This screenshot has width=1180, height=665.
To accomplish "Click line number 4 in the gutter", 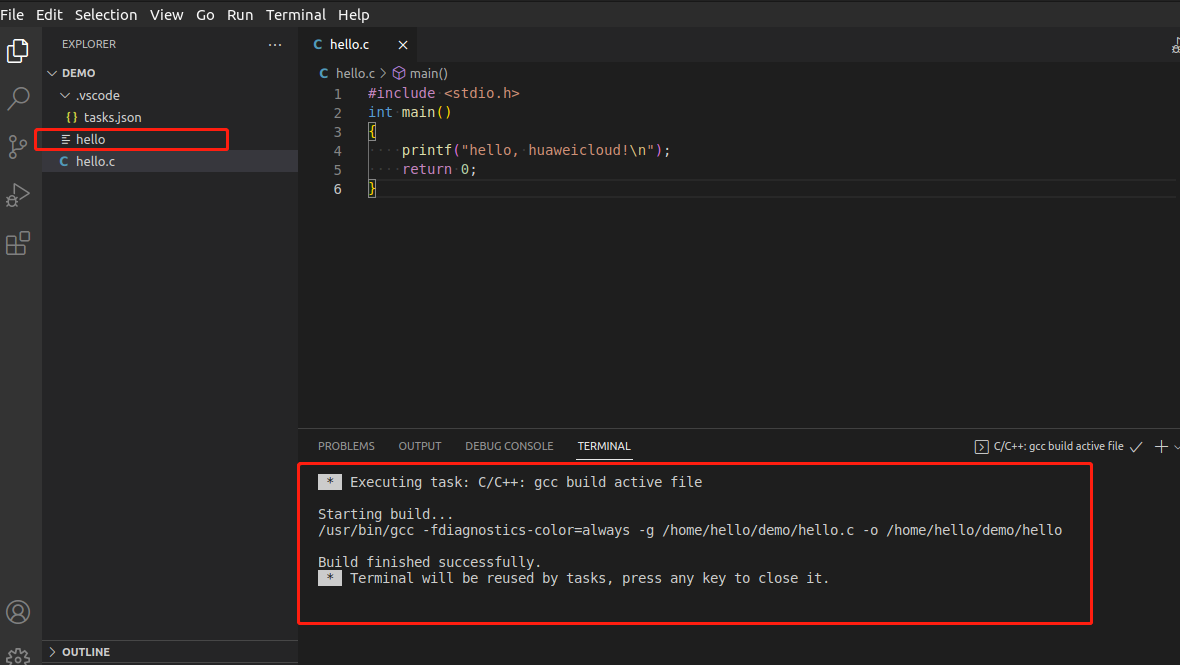I will (x=337, y=151).
